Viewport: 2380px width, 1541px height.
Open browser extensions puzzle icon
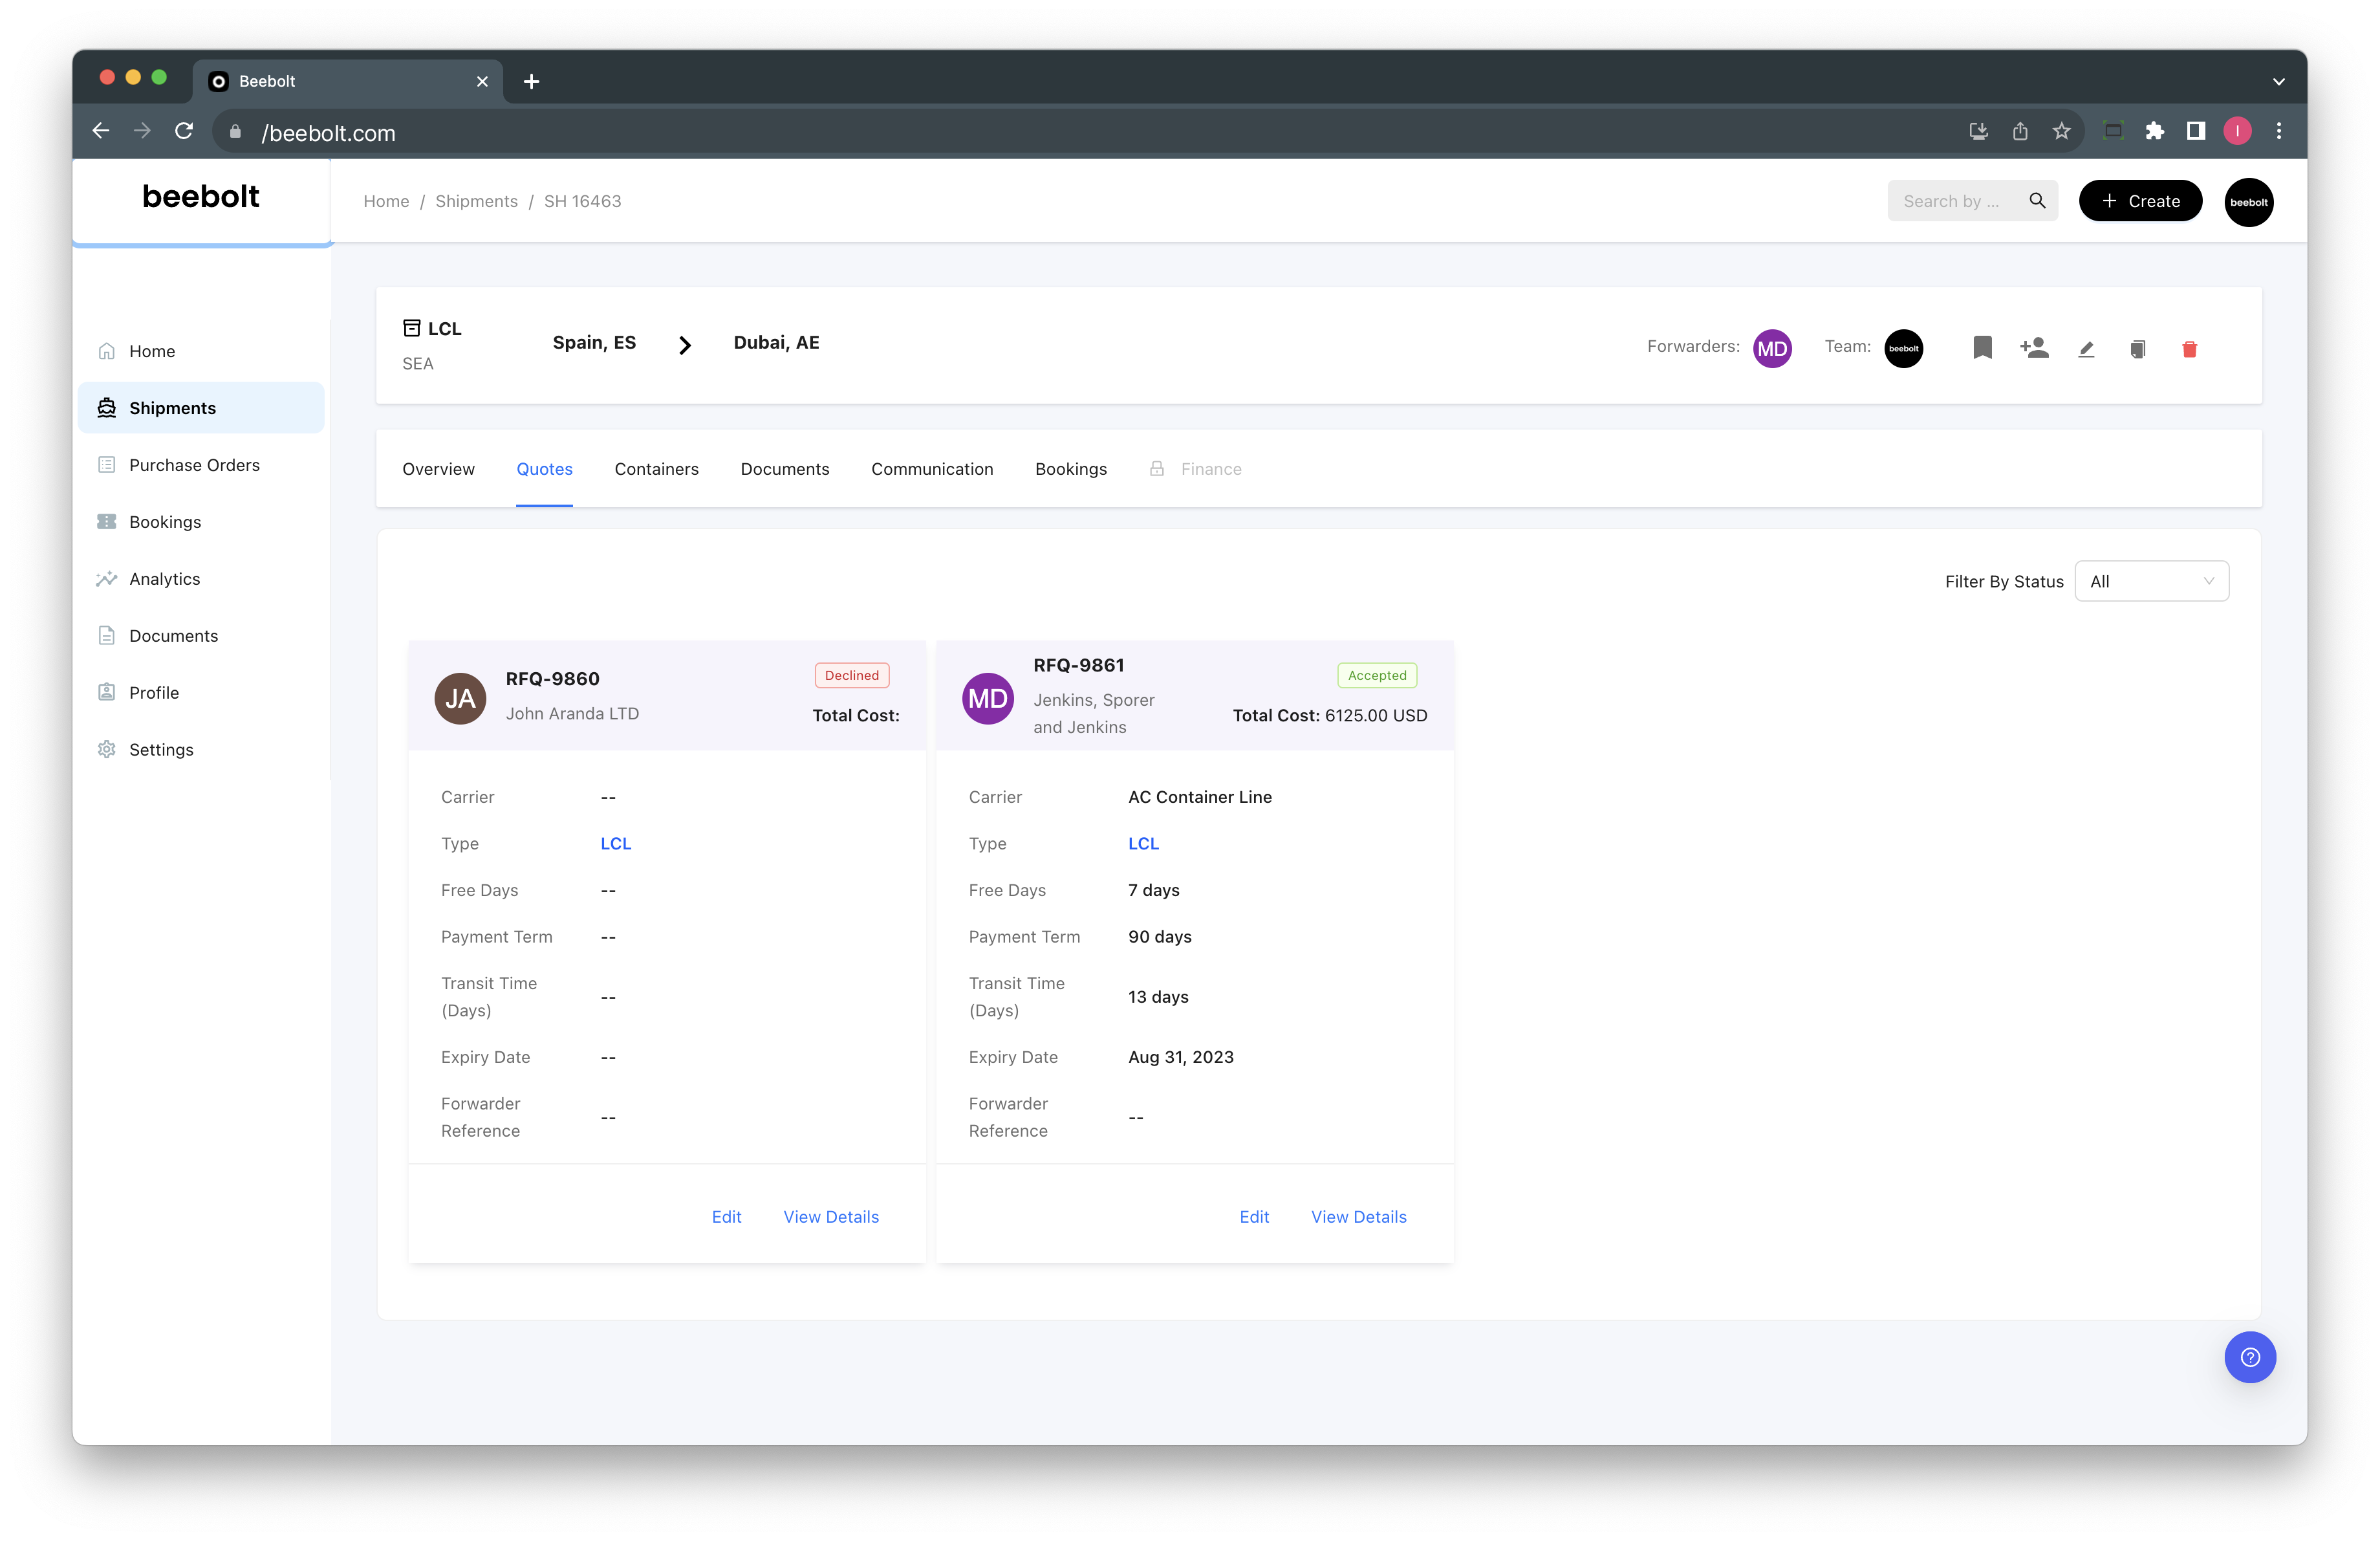coord(2154,131)
